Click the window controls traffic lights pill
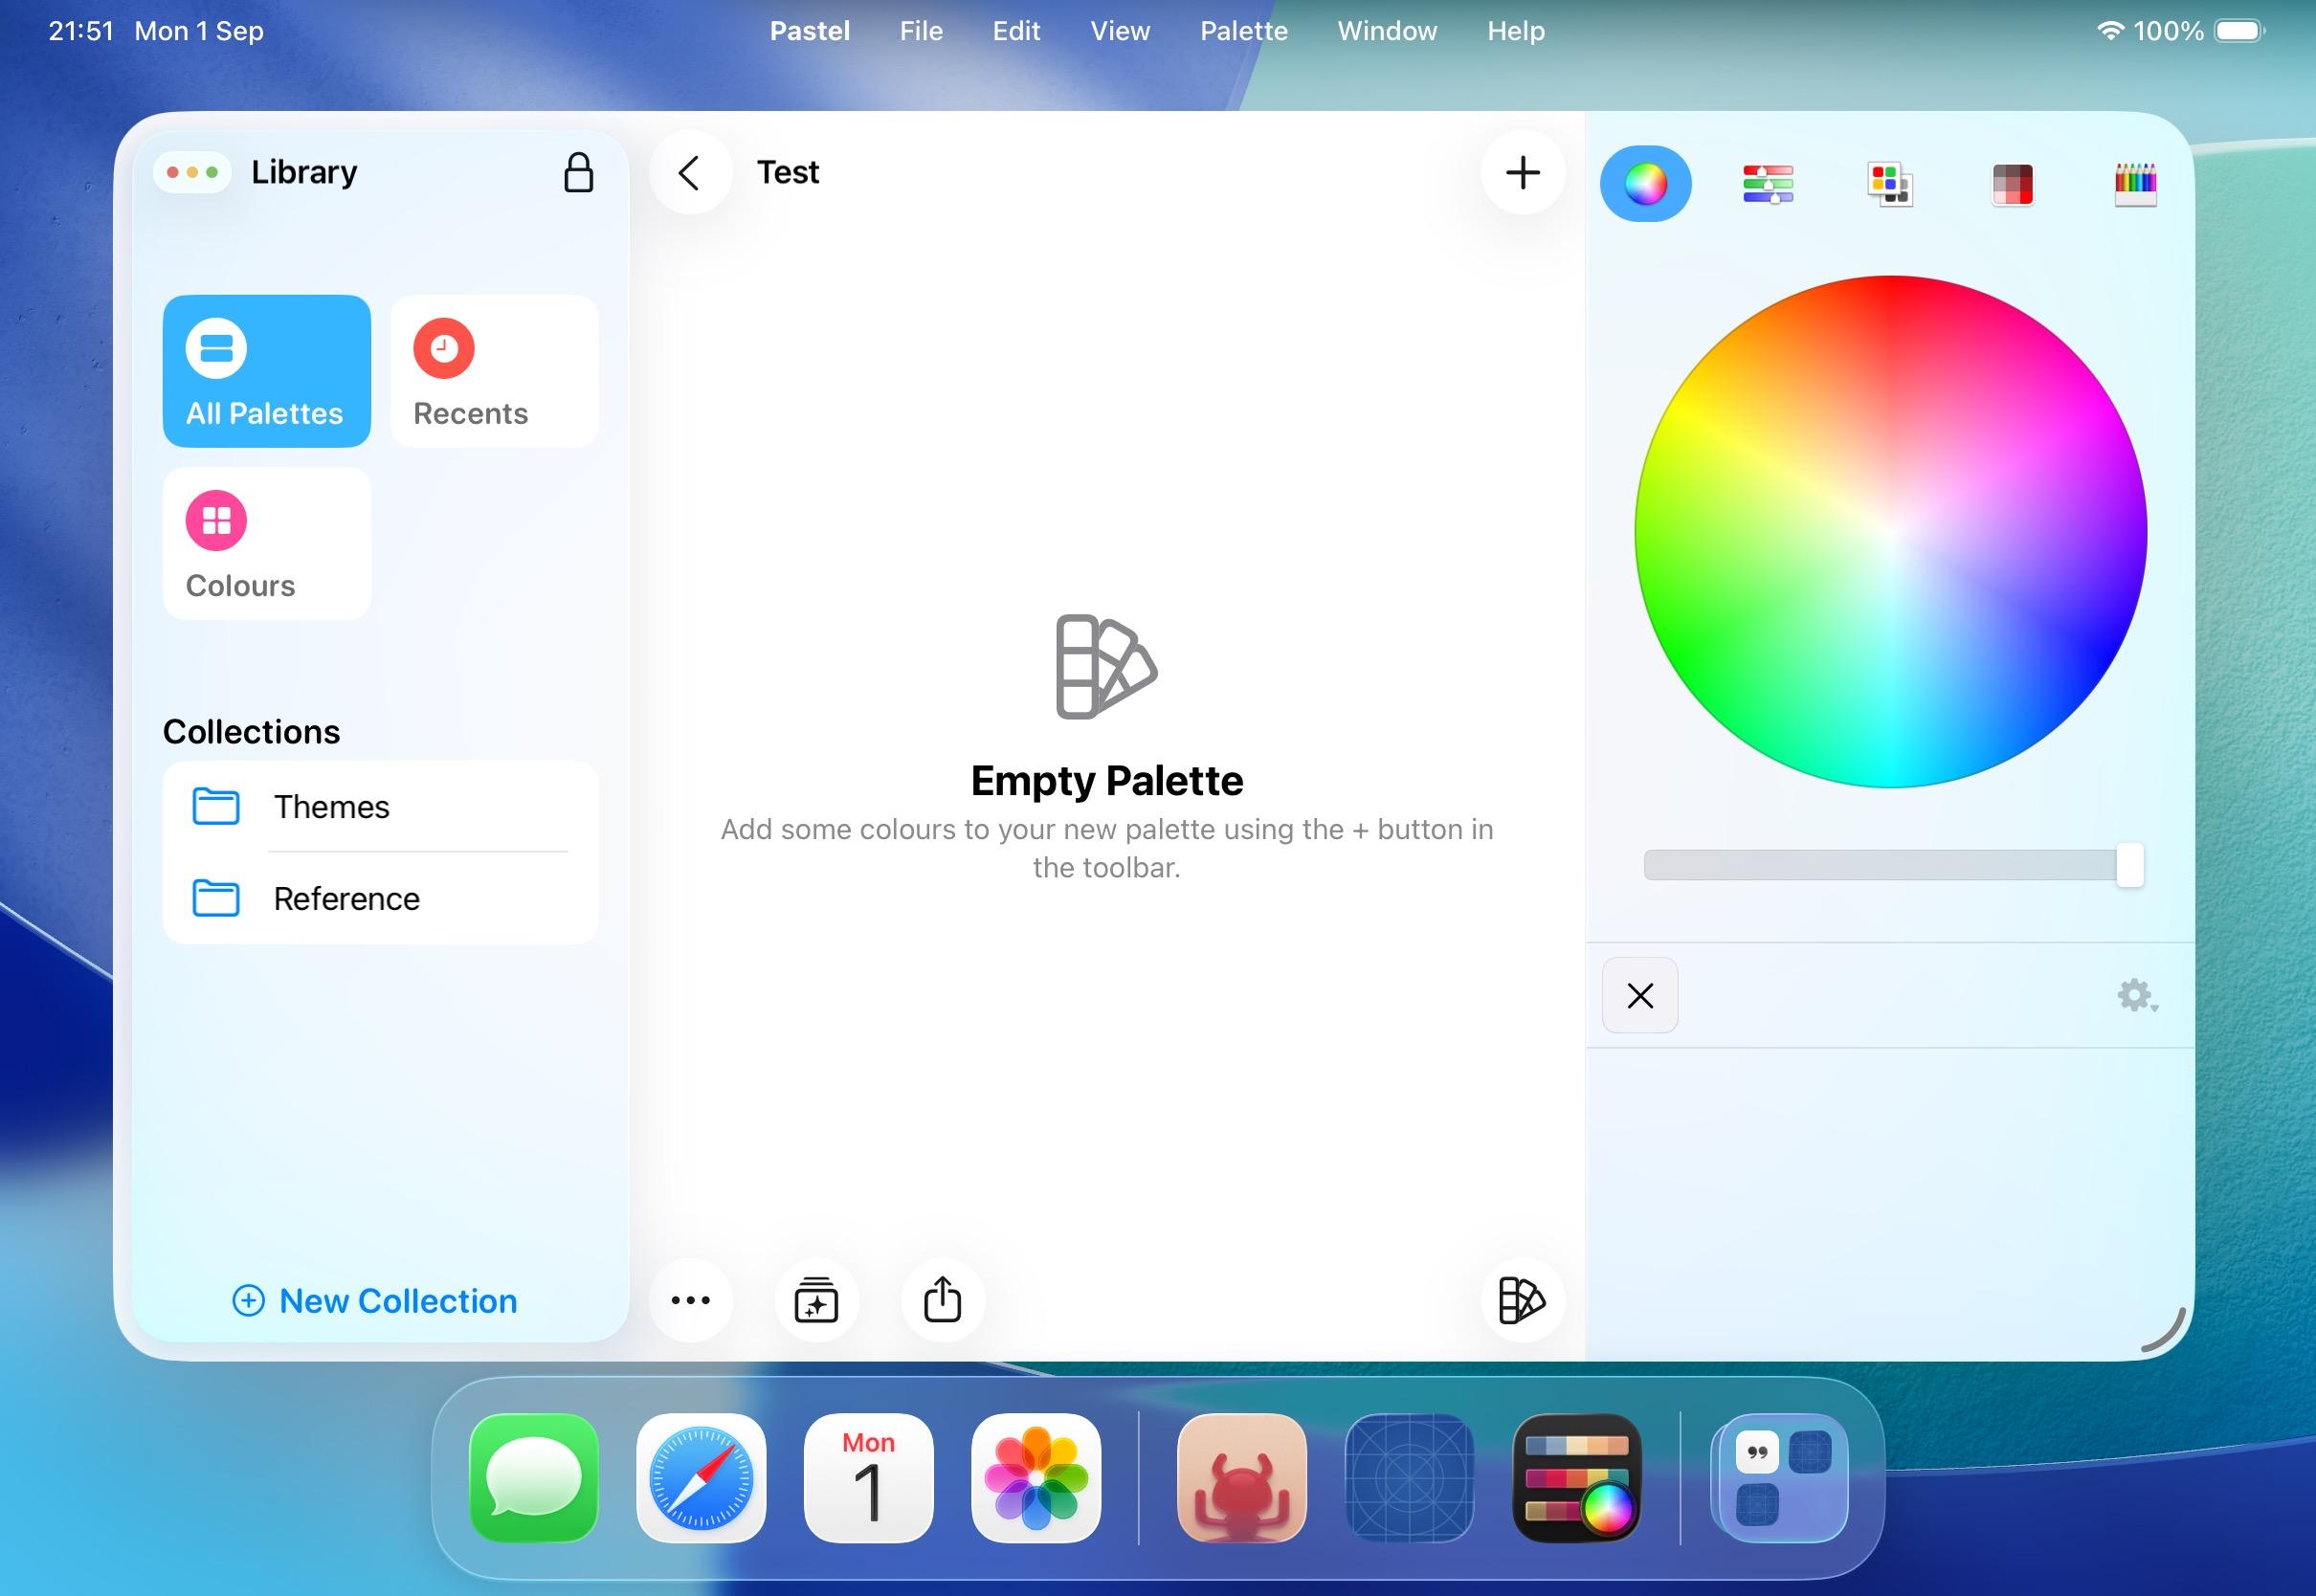The image size is (2316, 1596). click(x=192, y=172)
